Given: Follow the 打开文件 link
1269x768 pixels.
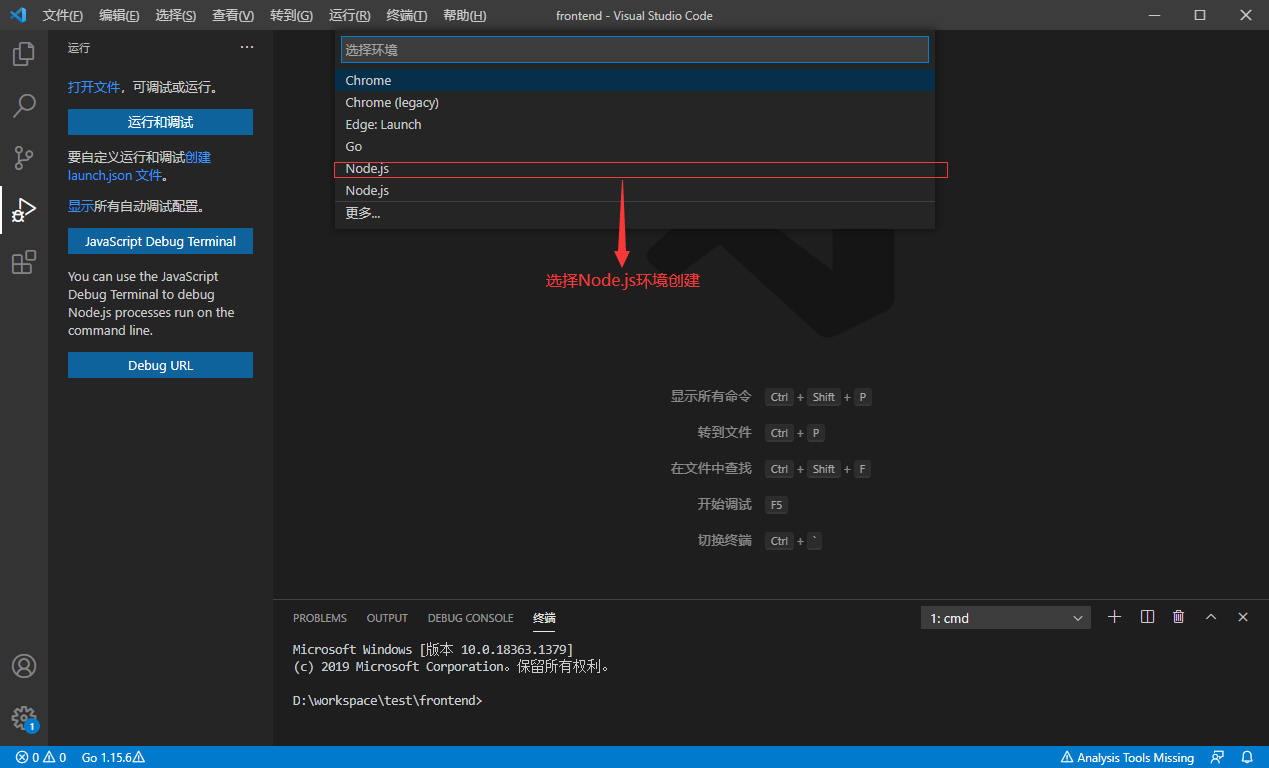Looking at the screenshot, I should pyautogui.click(x=94, y=87).
